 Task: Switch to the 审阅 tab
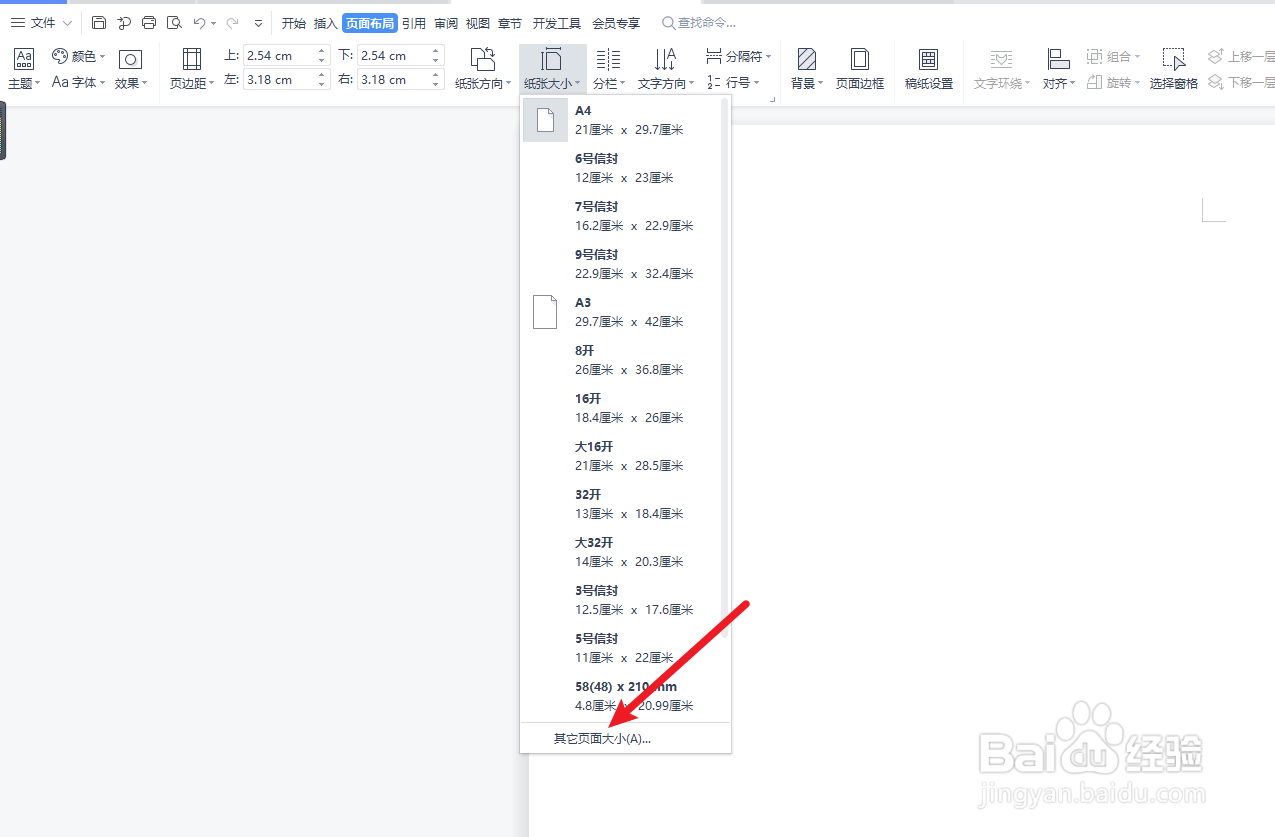point(446,22)
